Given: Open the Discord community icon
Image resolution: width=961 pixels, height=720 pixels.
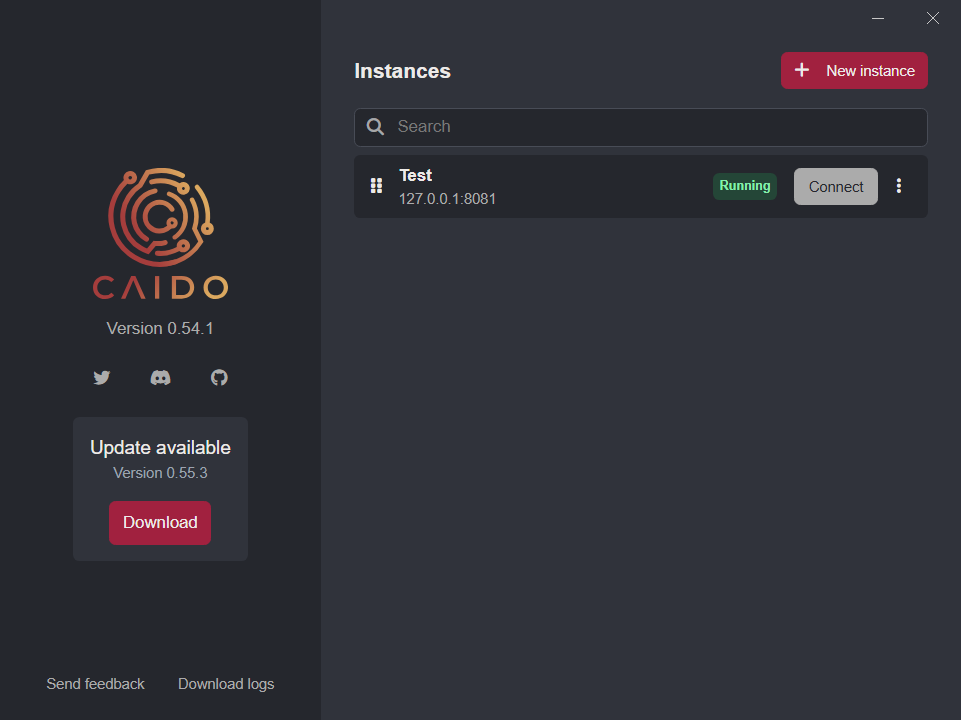Looking at the screenshot, I should point(160,378).
